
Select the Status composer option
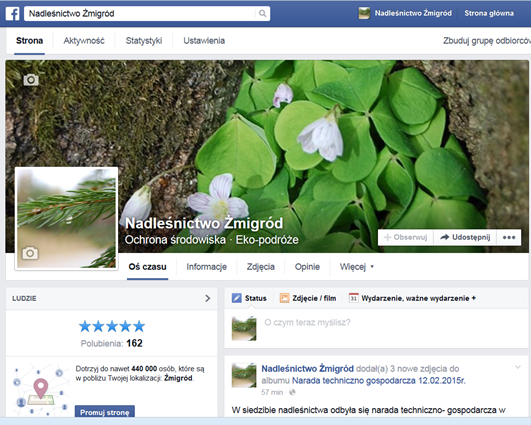pyautogui.click(x=249, y=298)
